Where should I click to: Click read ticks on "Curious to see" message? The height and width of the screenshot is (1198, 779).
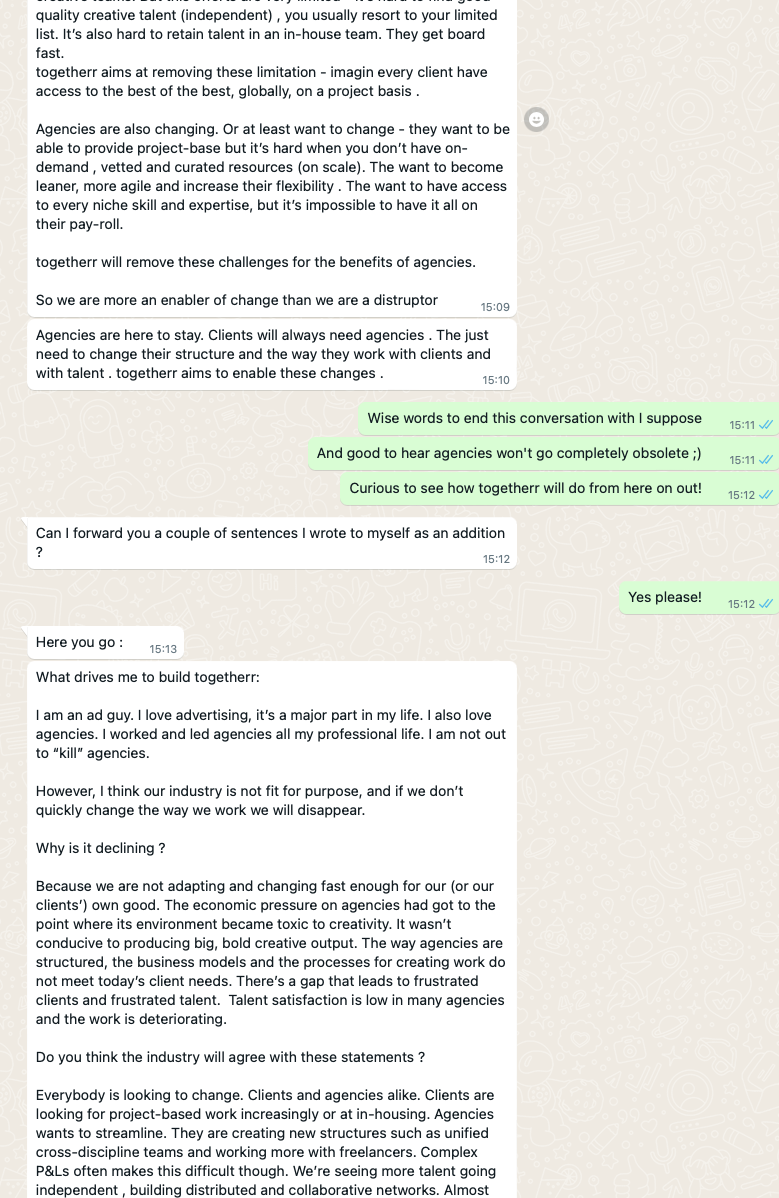(766, 495)
